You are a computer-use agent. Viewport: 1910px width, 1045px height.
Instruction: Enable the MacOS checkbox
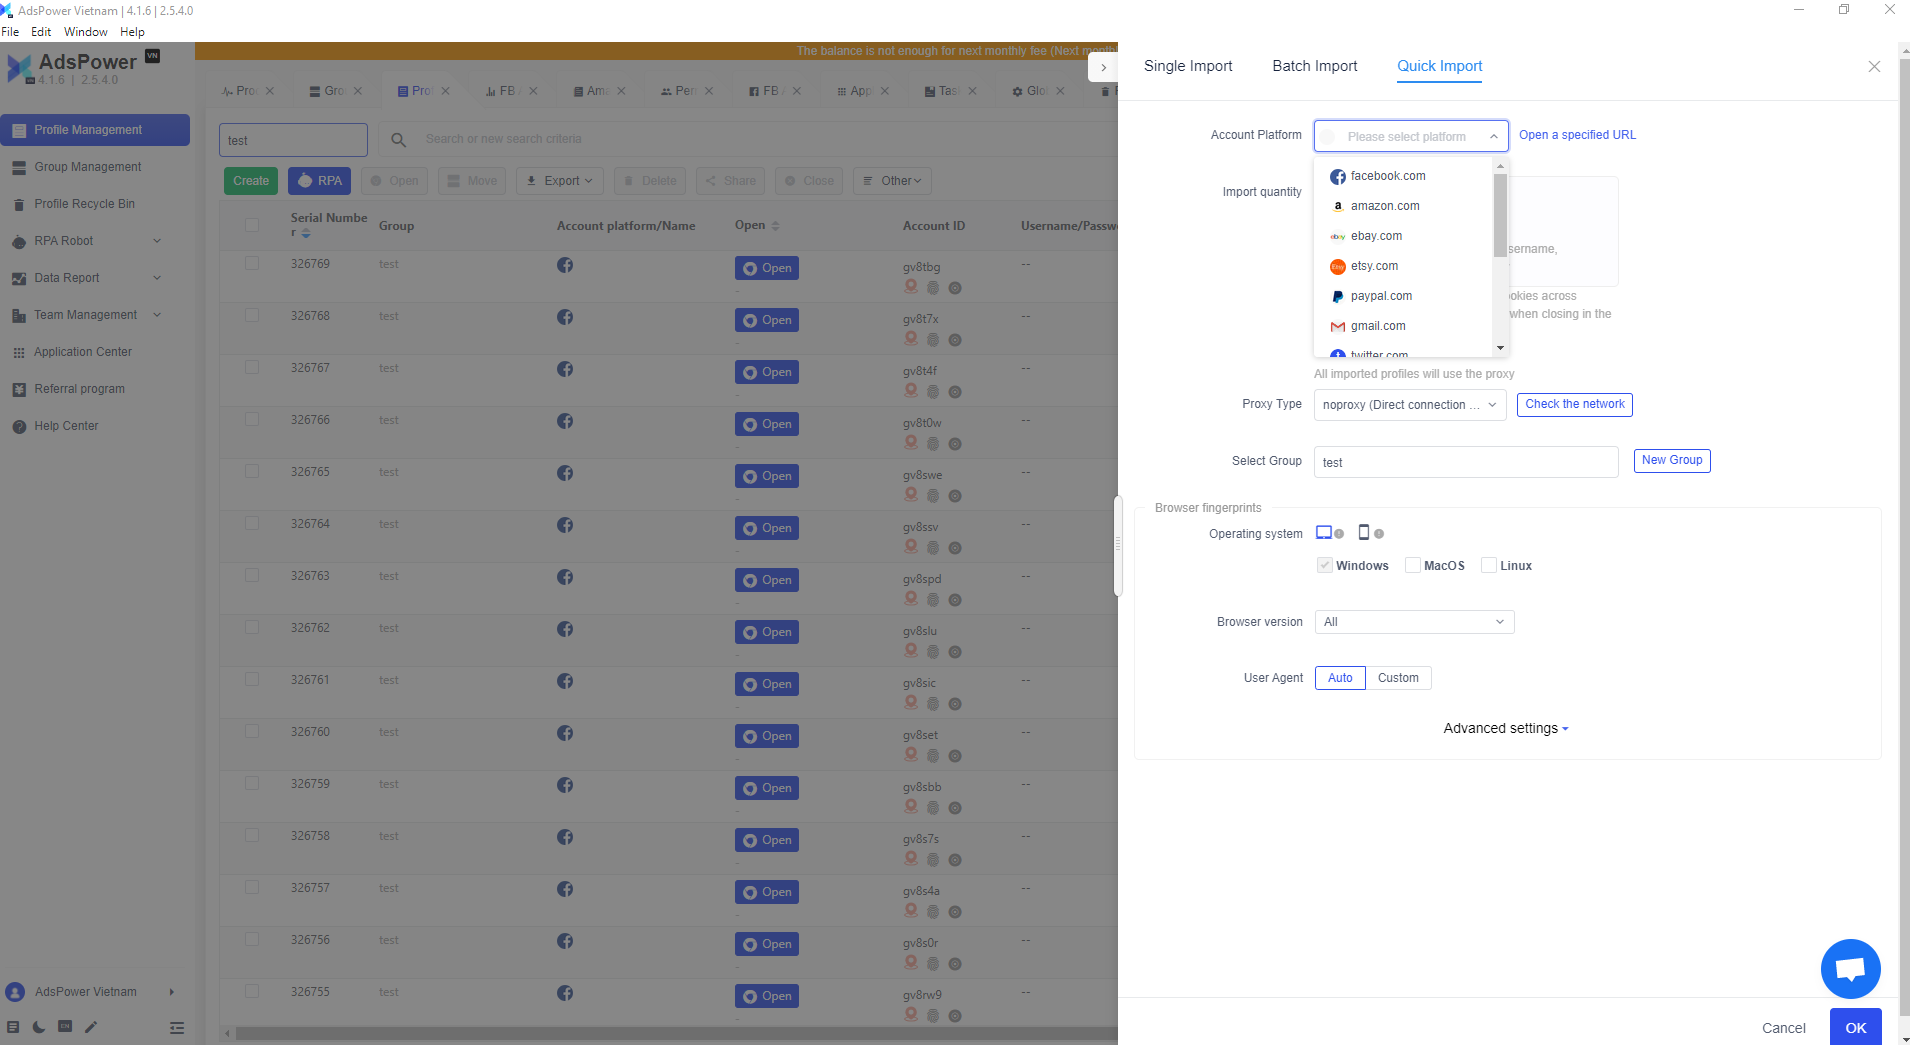[1413, 566]
